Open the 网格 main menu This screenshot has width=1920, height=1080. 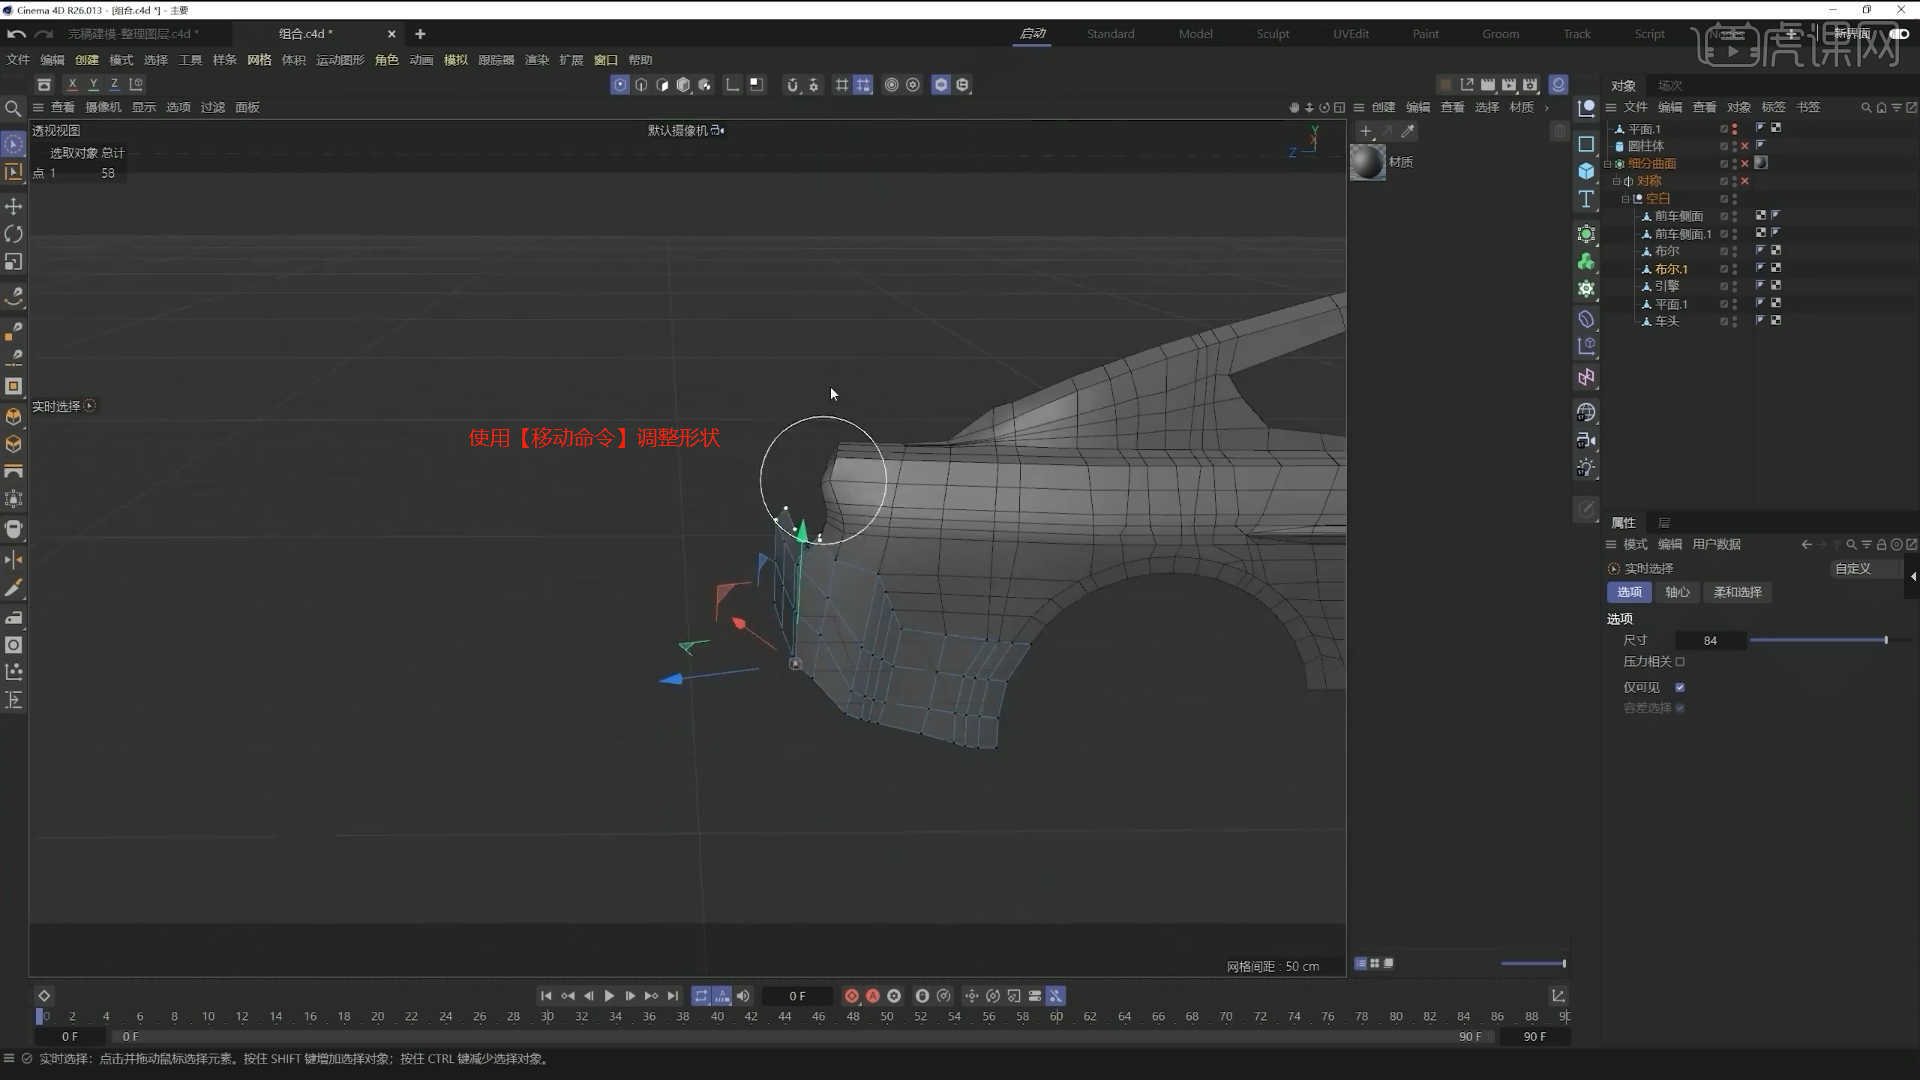(259, 60)
